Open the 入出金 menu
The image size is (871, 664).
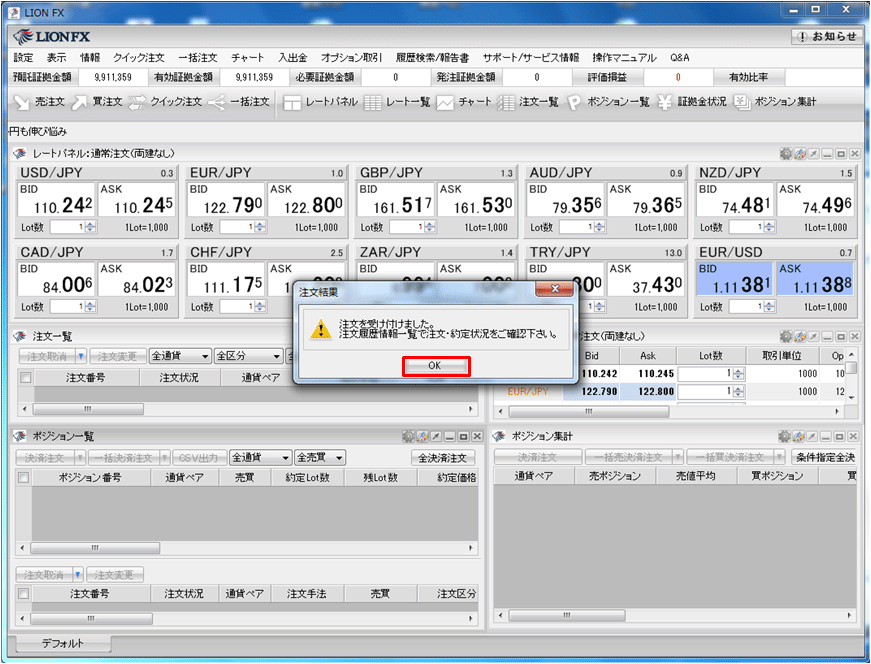click(293, 58)
